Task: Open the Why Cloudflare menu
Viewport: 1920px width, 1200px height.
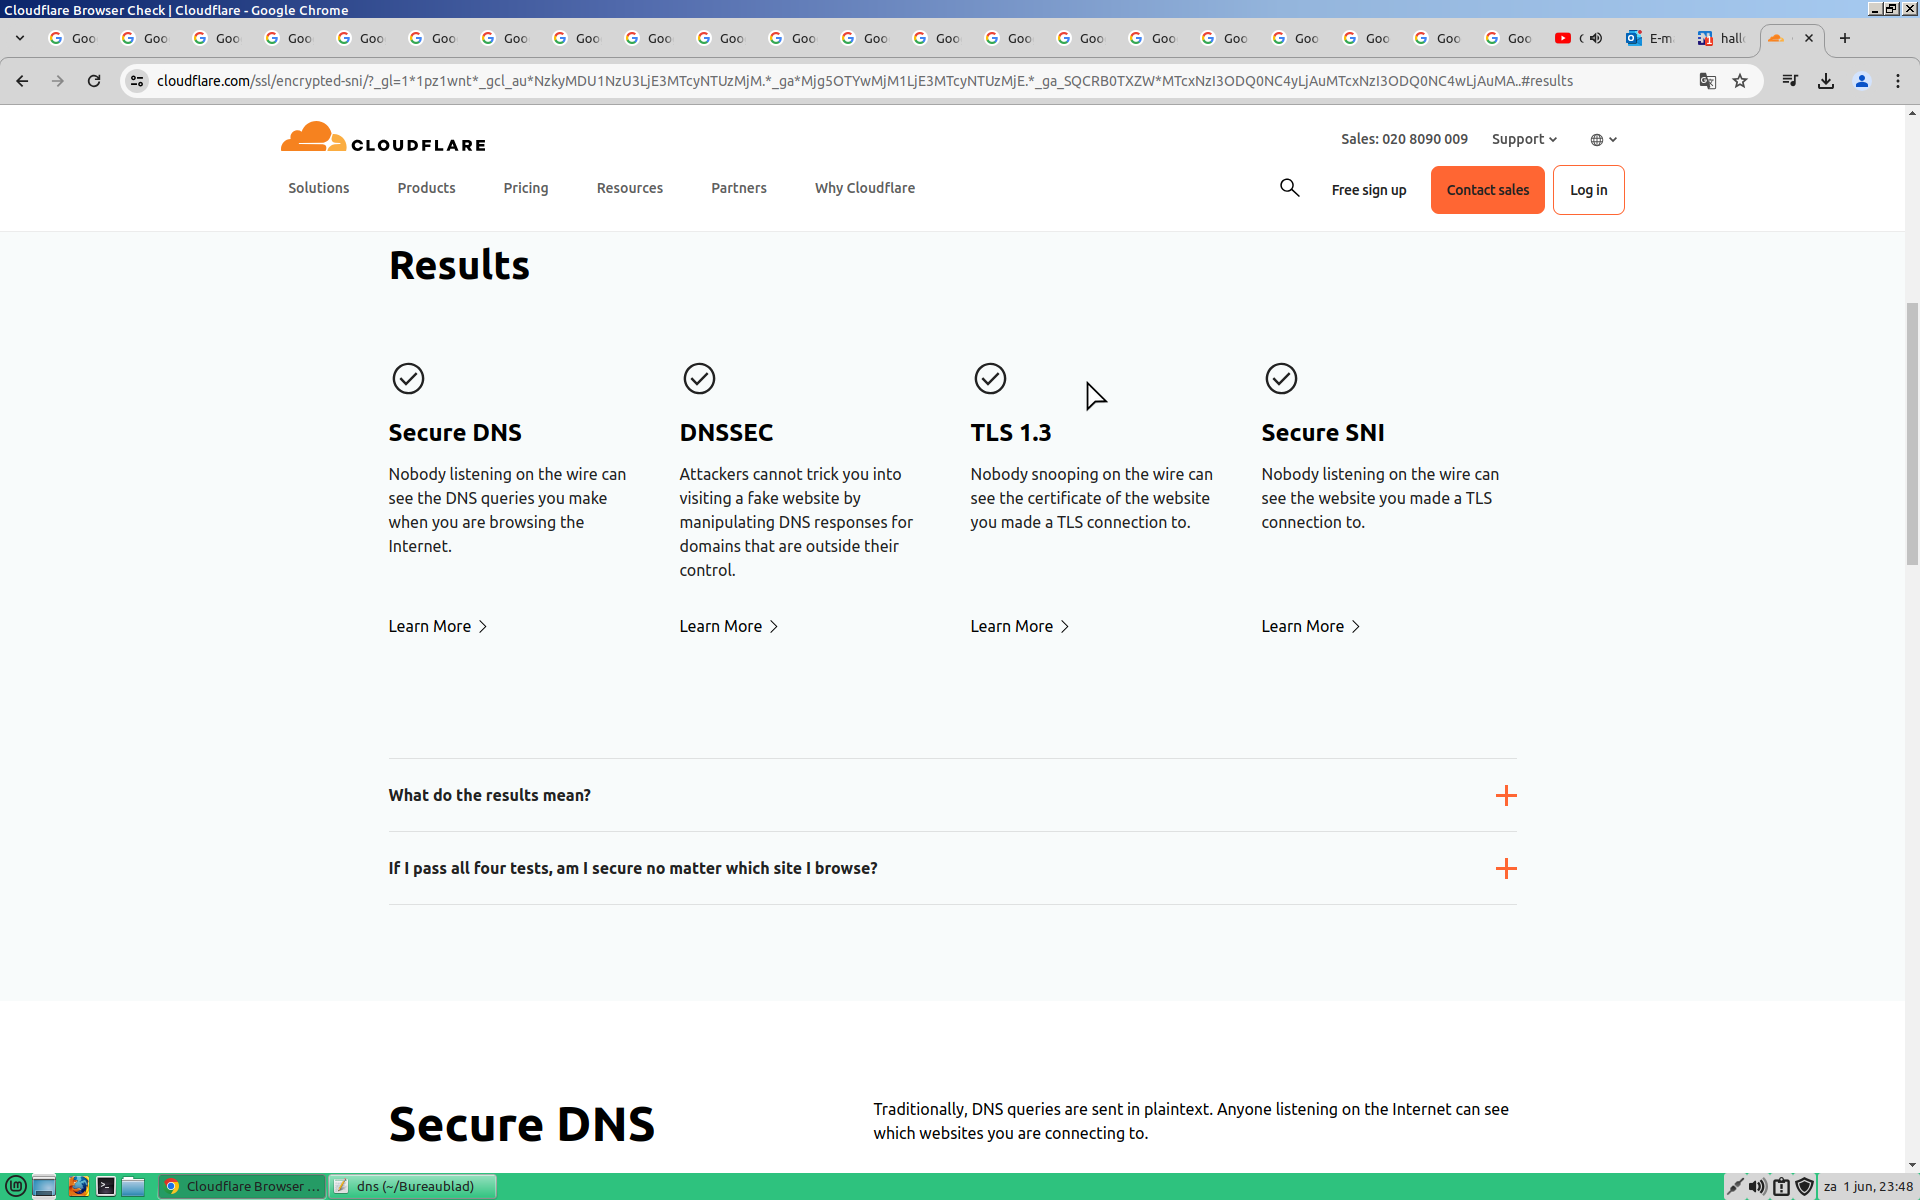Action: coord(865,188)
